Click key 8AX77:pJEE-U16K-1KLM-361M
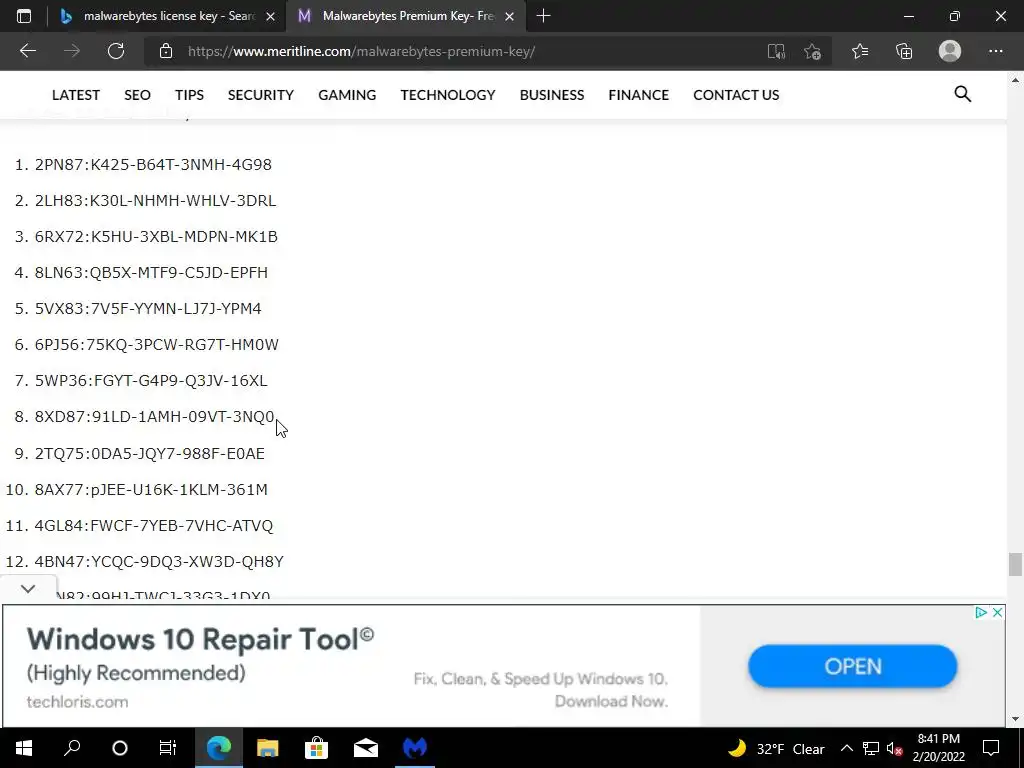This screenshot has height=768, width=1024. pyautogui.click(x=151, y=489)
